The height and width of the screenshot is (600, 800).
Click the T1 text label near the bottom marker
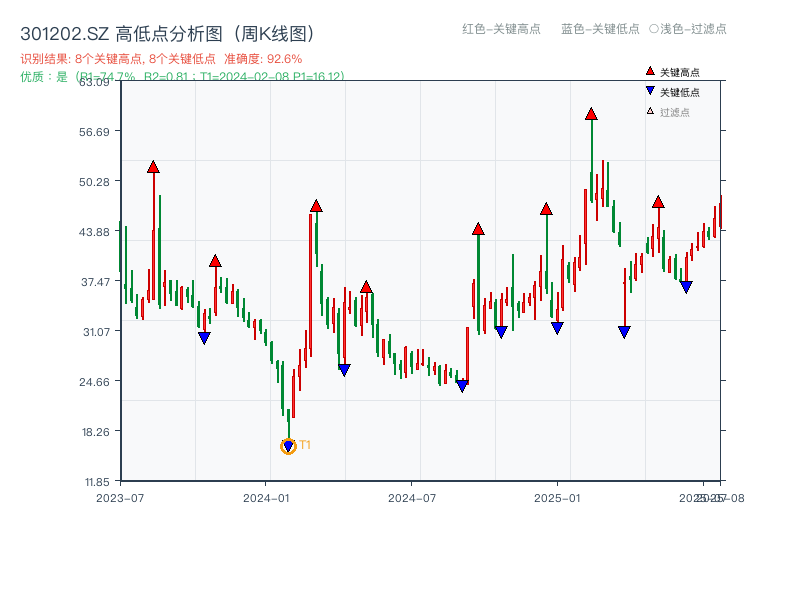(x=305, y=443)
